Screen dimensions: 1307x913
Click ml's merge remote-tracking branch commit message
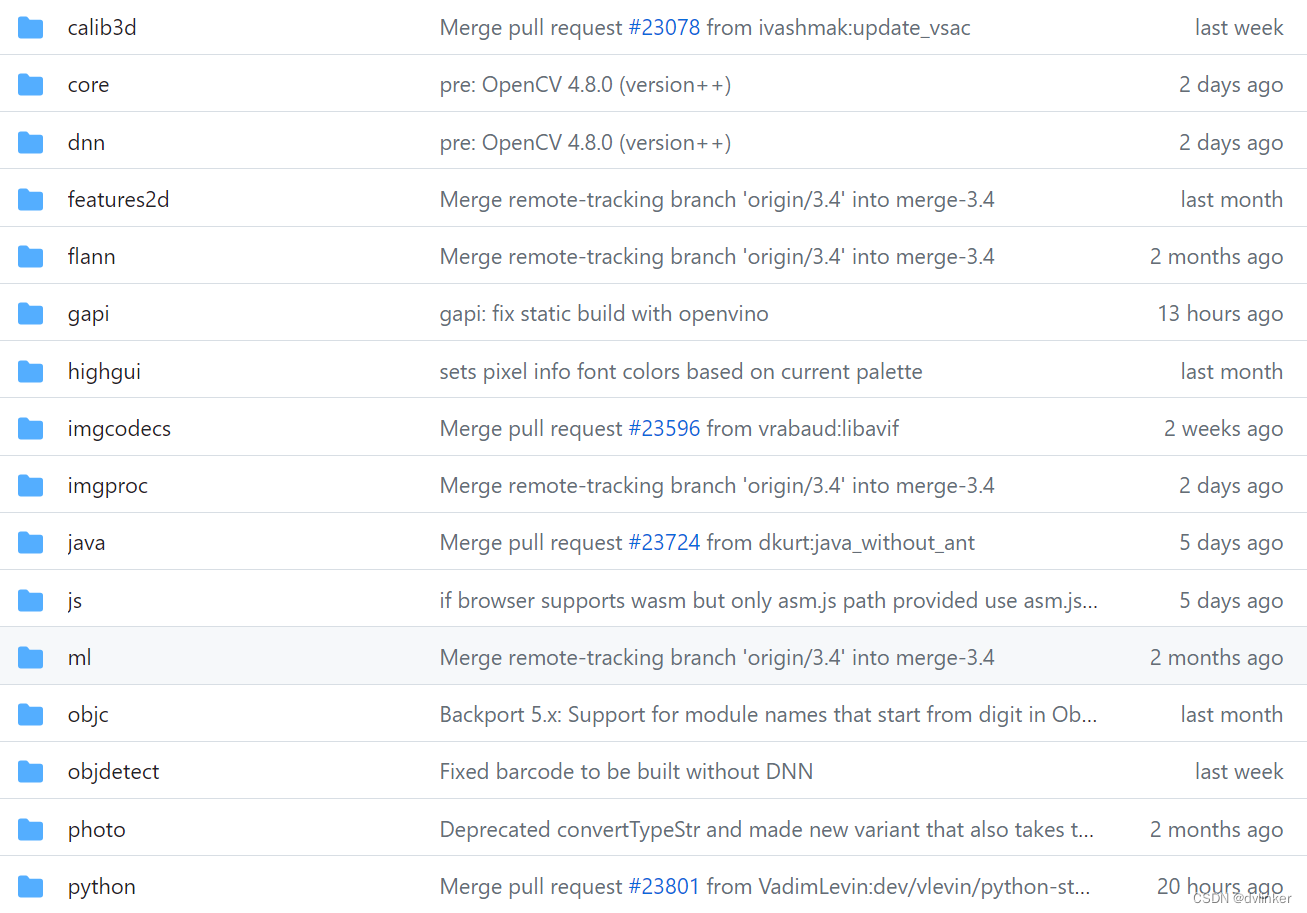point(717,658)
